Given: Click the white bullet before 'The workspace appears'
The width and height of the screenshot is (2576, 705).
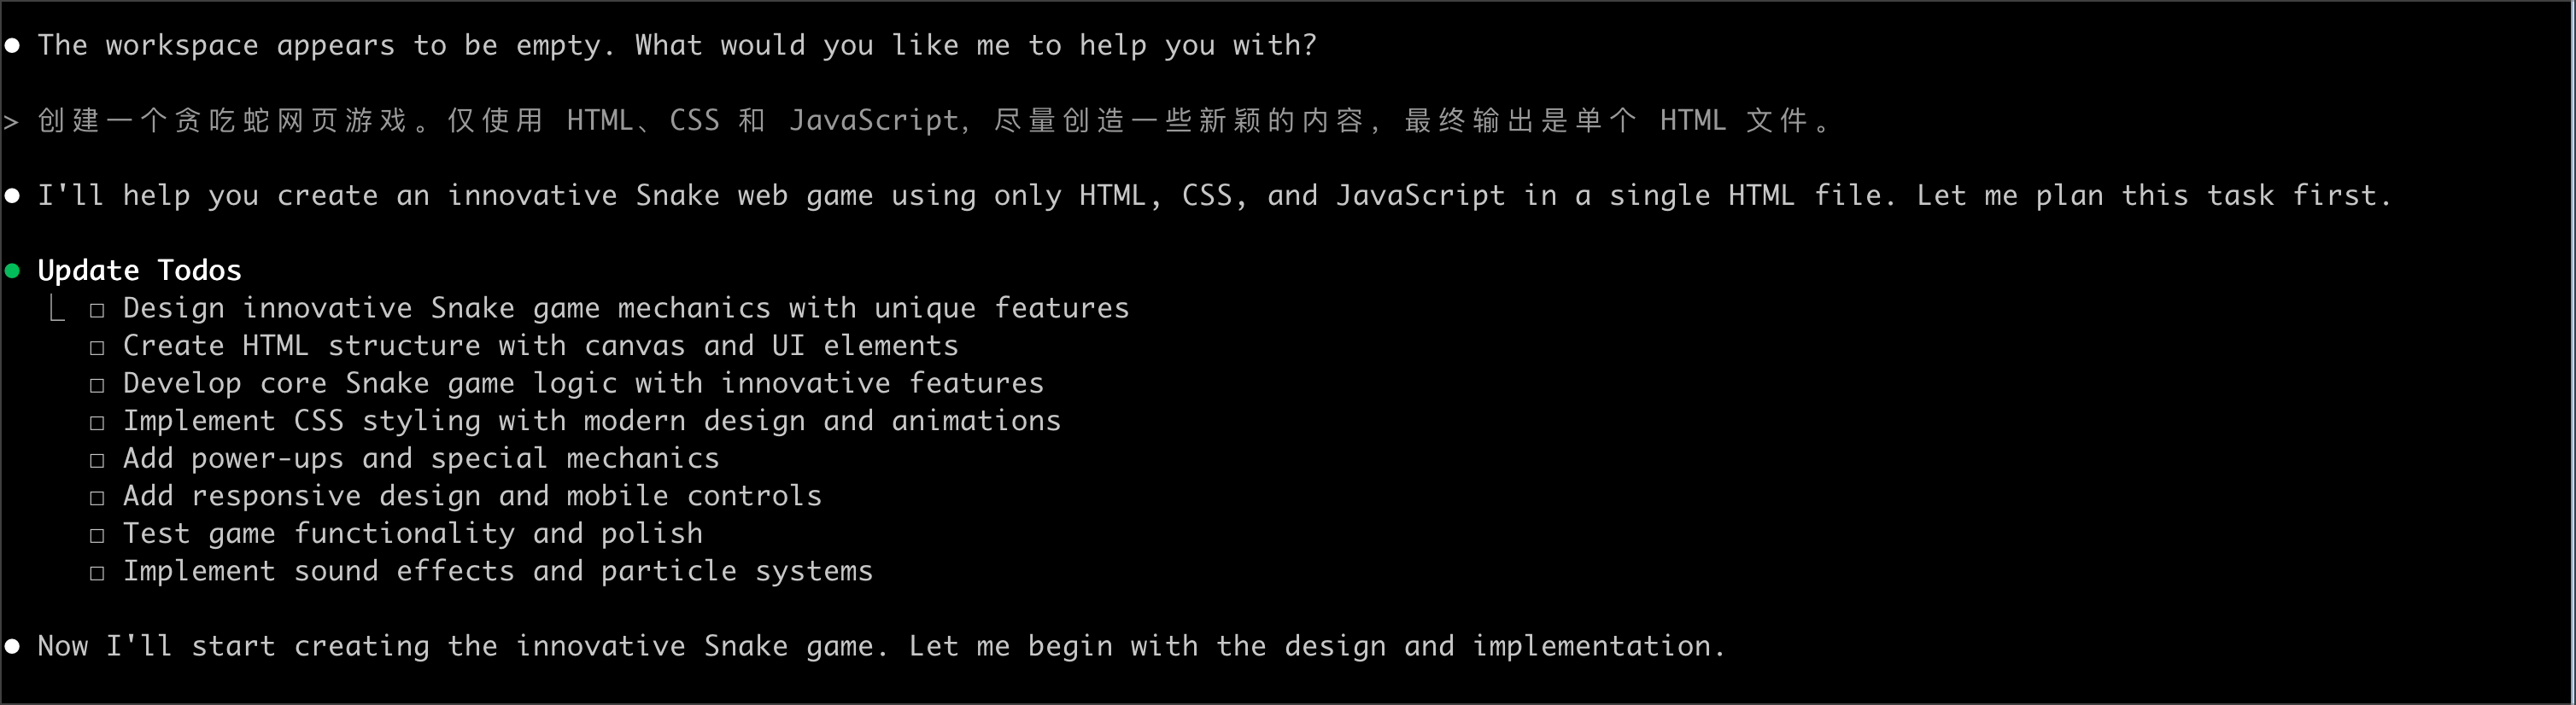Looking at the screenshot, I should click(12, 46).
